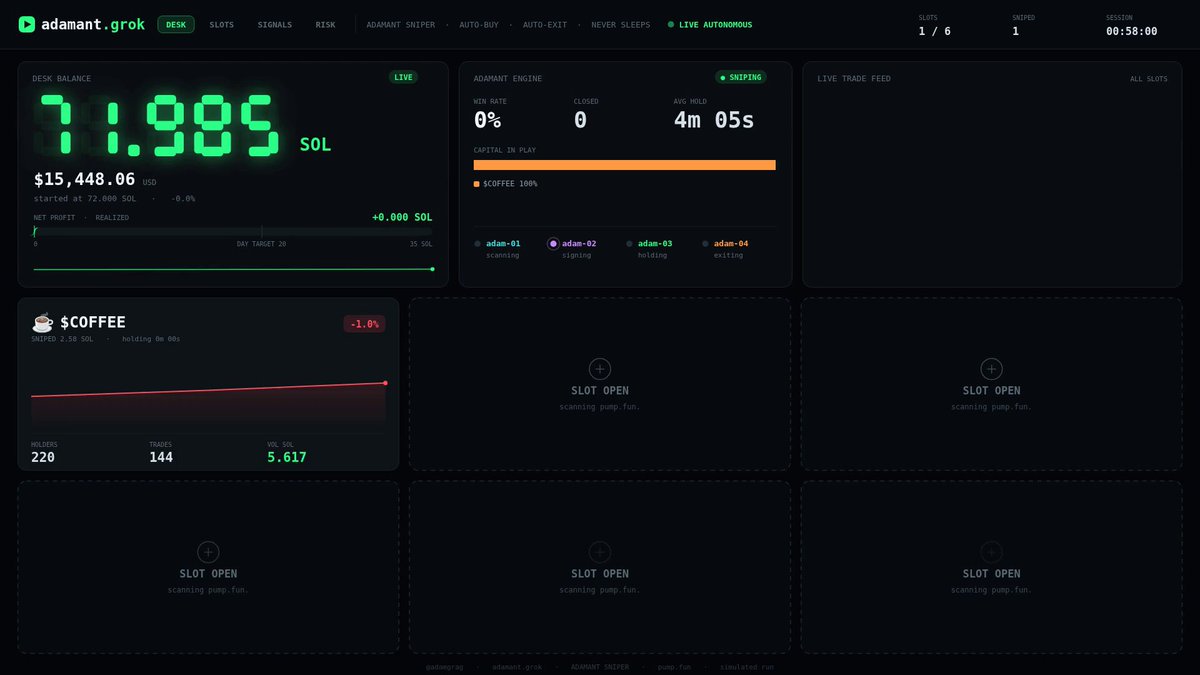Select the purple adam-02 signing indicator

[x=553, y=244]
